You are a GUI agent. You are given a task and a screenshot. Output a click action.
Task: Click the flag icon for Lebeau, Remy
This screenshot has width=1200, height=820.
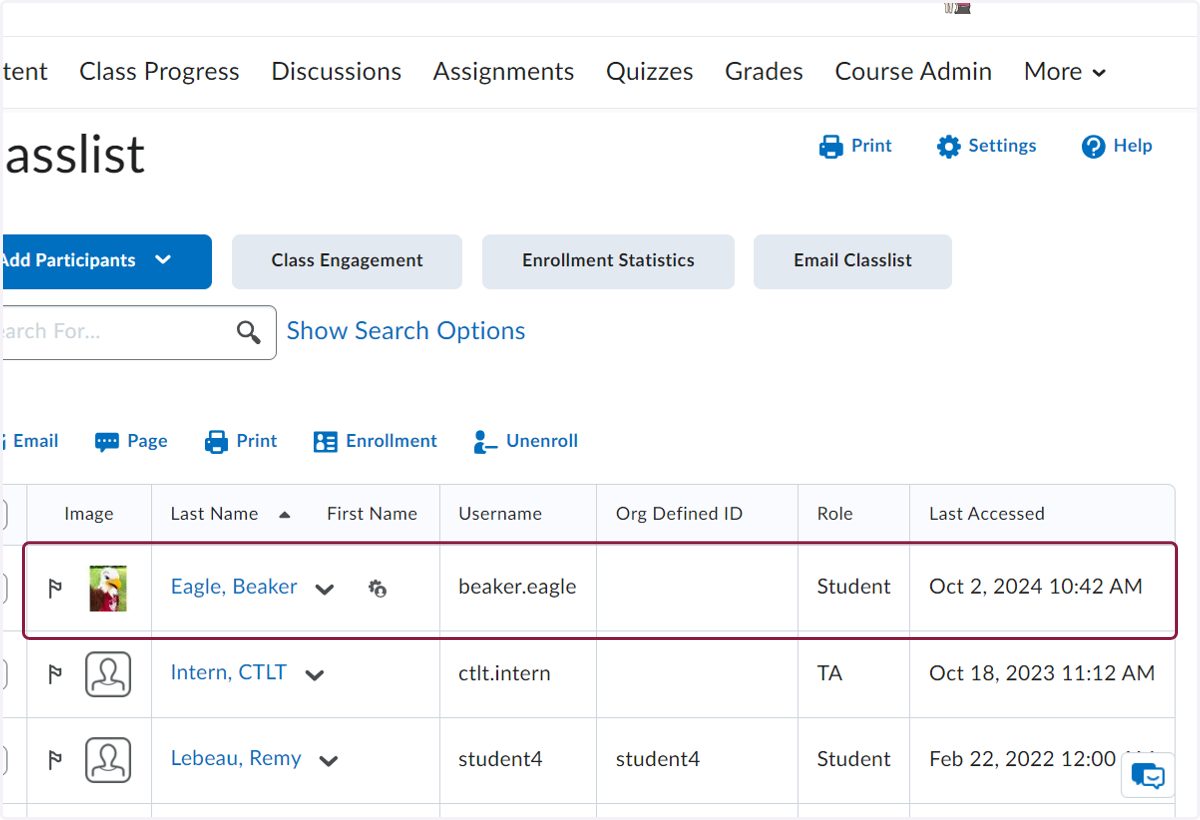coord(55,760)
